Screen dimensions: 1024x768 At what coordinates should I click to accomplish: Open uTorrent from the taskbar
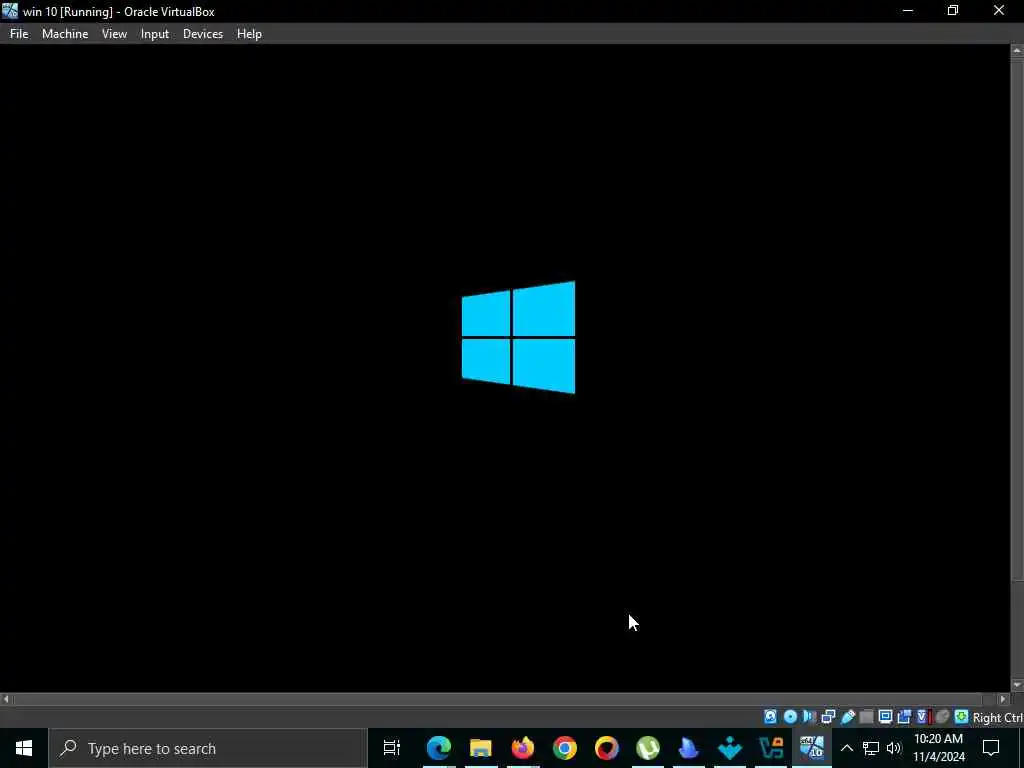coord(648,748)
